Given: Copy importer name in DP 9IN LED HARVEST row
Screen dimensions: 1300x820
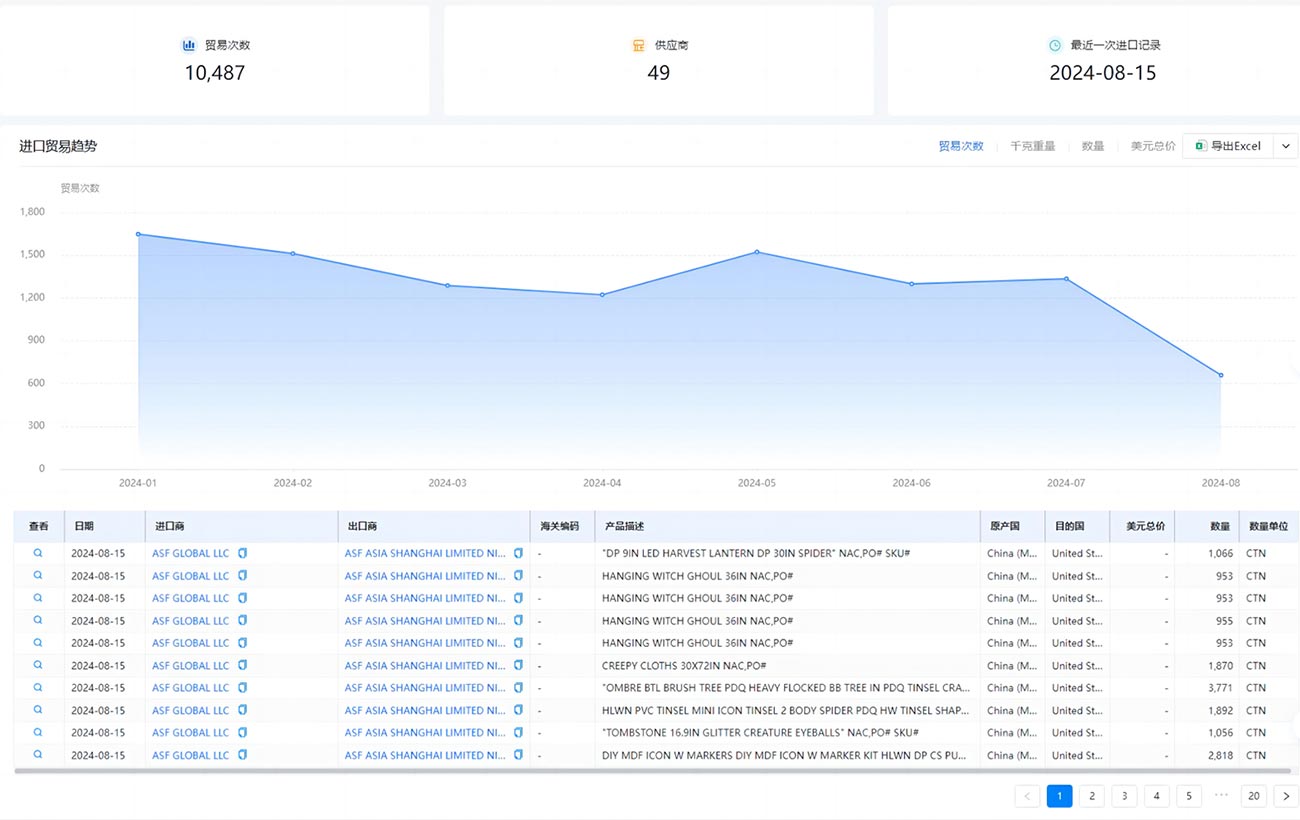Looking at the screenshot, I should 242,552.
